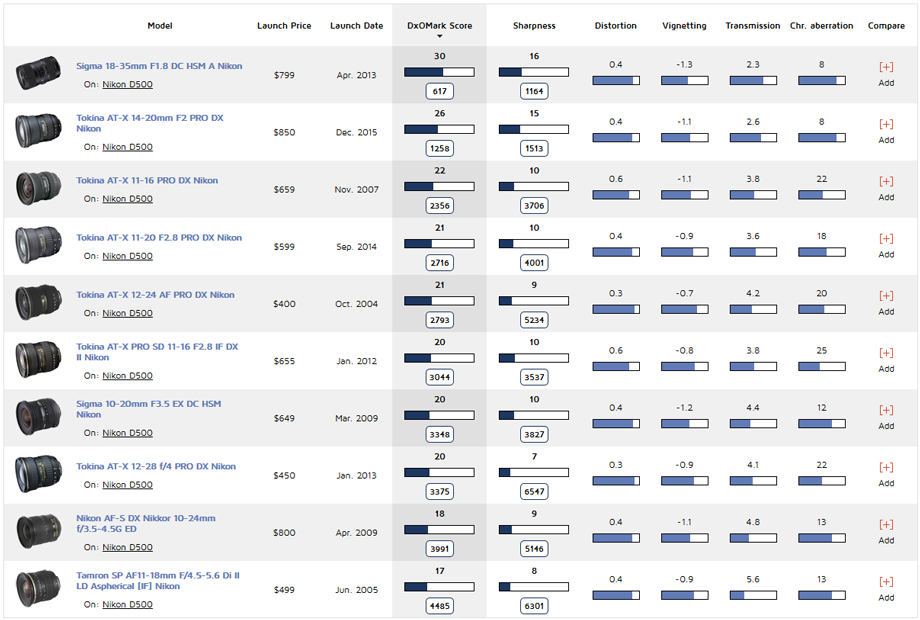The height and width of the screenshot is (620, 920).
Task: Add Nikon AF-S DX 10-24mm to compare
Action: click(886, 524)
